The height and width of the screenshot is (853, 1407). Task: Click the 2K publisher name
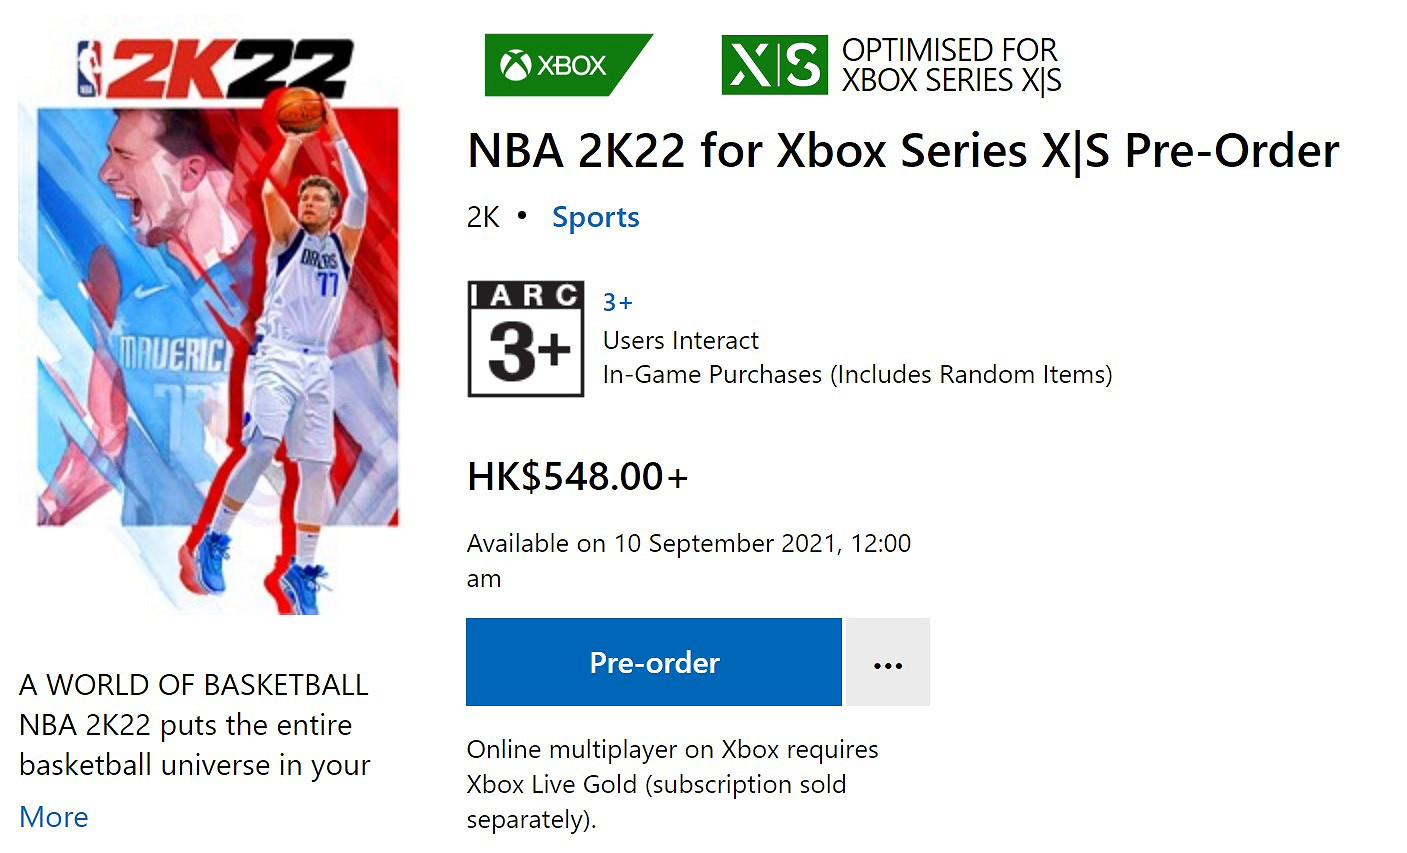481,216
